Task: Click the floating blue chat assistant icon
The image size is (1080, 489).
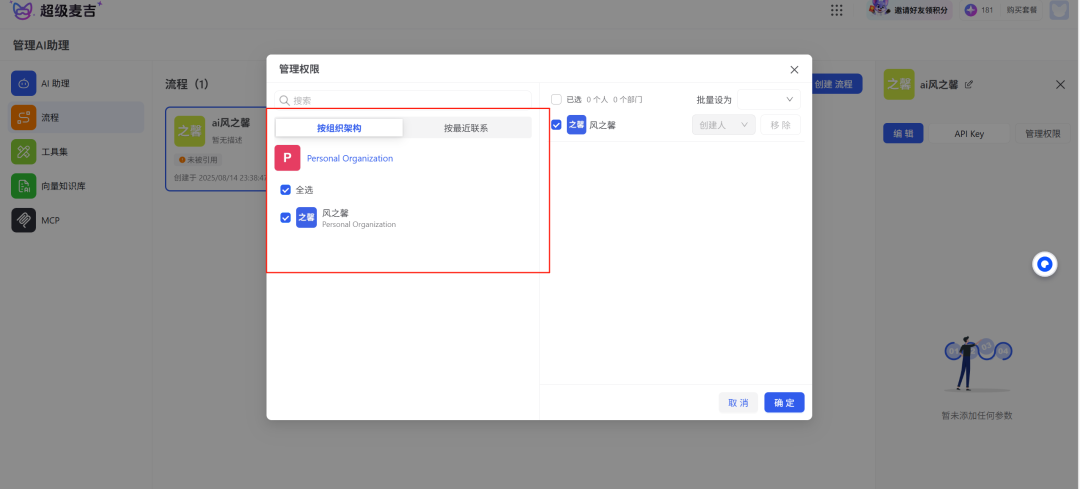Action: pyautogui.click(x=1044, y=265)
